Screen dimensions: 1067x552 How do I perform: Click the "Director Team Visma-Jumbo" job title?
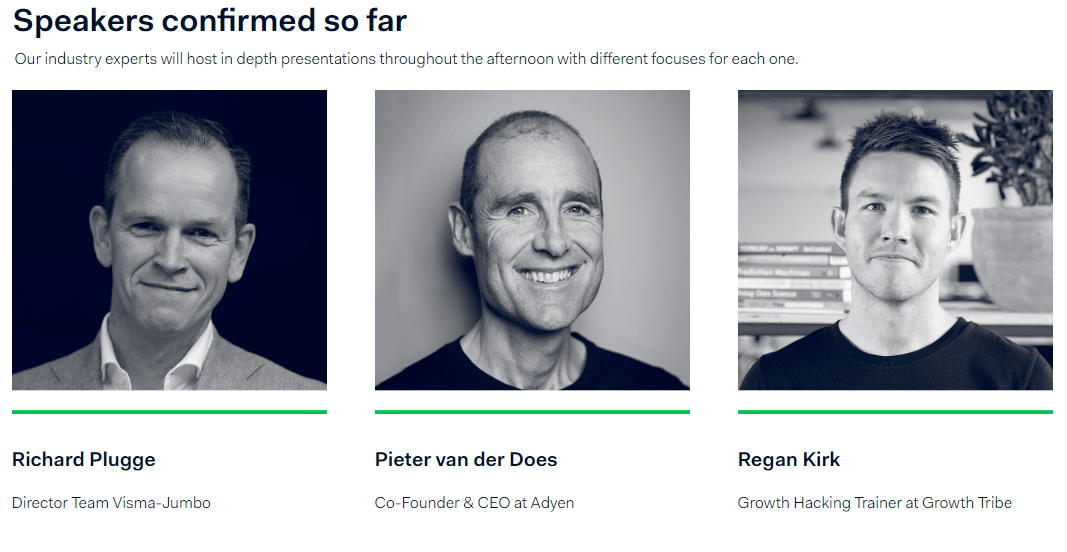pos(111,503)
